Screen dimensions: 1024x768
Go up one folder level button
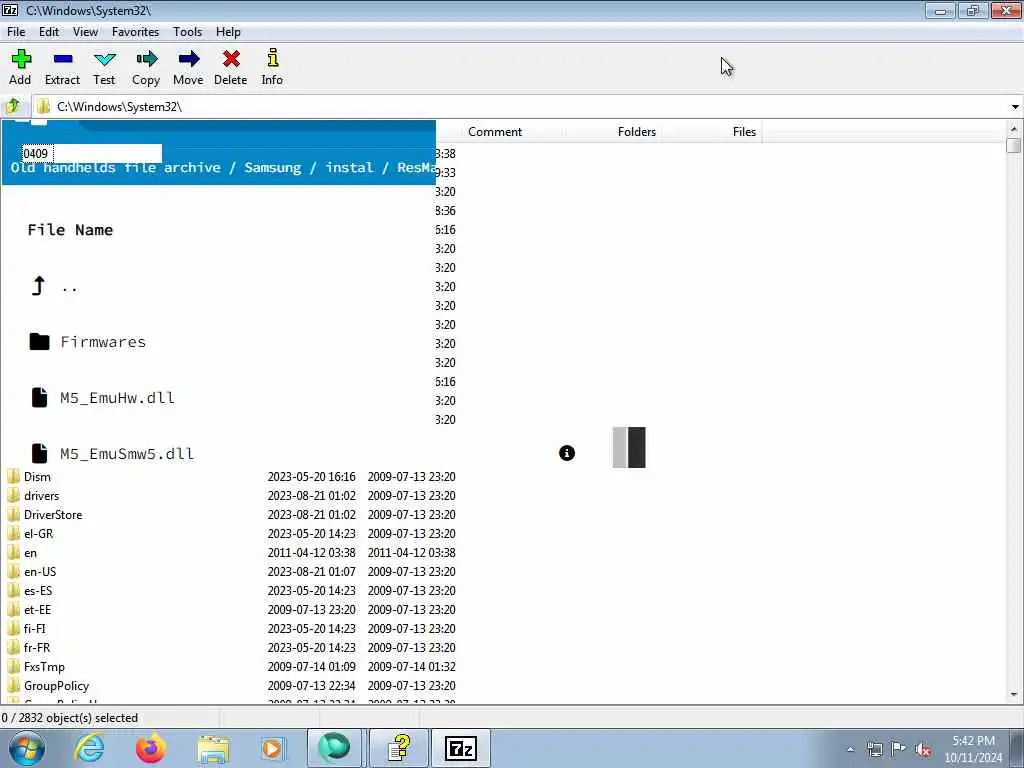pyautogui.click(x=12, y=106)
